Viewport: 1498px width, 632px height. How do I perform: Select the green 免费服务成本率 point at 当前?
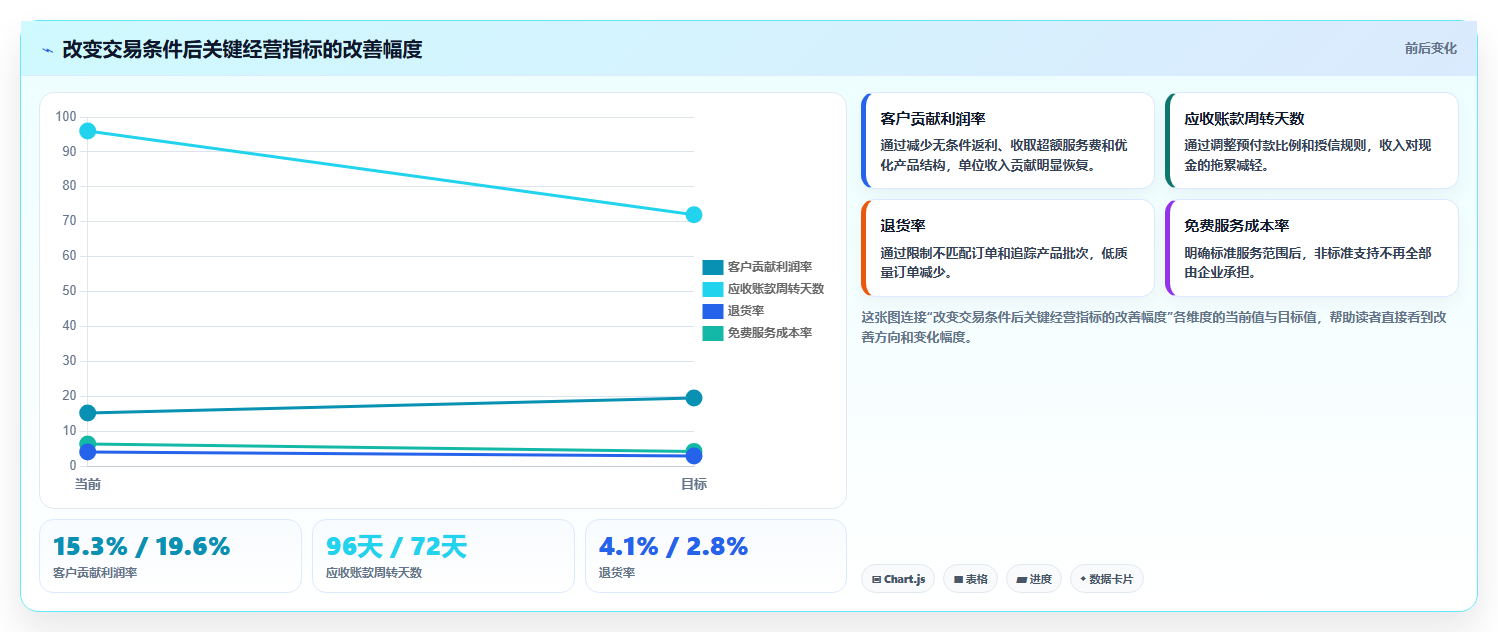point(88,443)
